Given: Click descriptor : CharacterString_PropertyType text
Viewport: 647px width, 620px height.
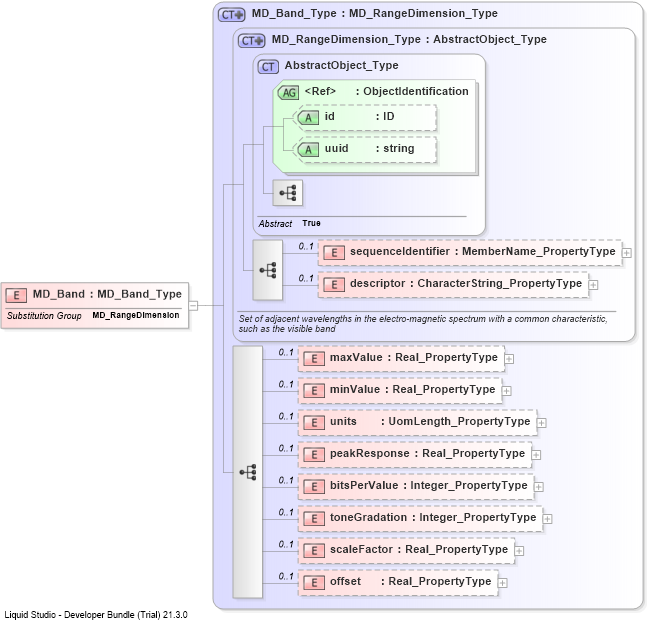Looking at the screenshot, I should 466,283.
